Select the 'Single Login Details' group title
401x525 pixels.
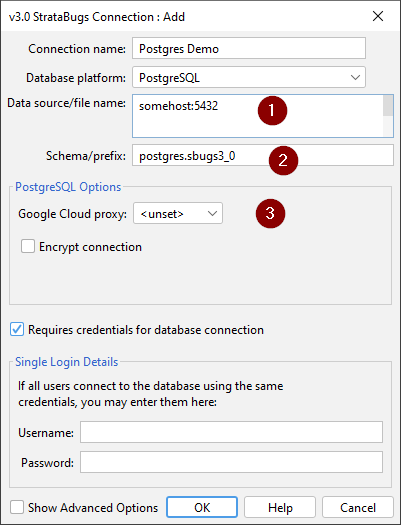pos(67,362)
